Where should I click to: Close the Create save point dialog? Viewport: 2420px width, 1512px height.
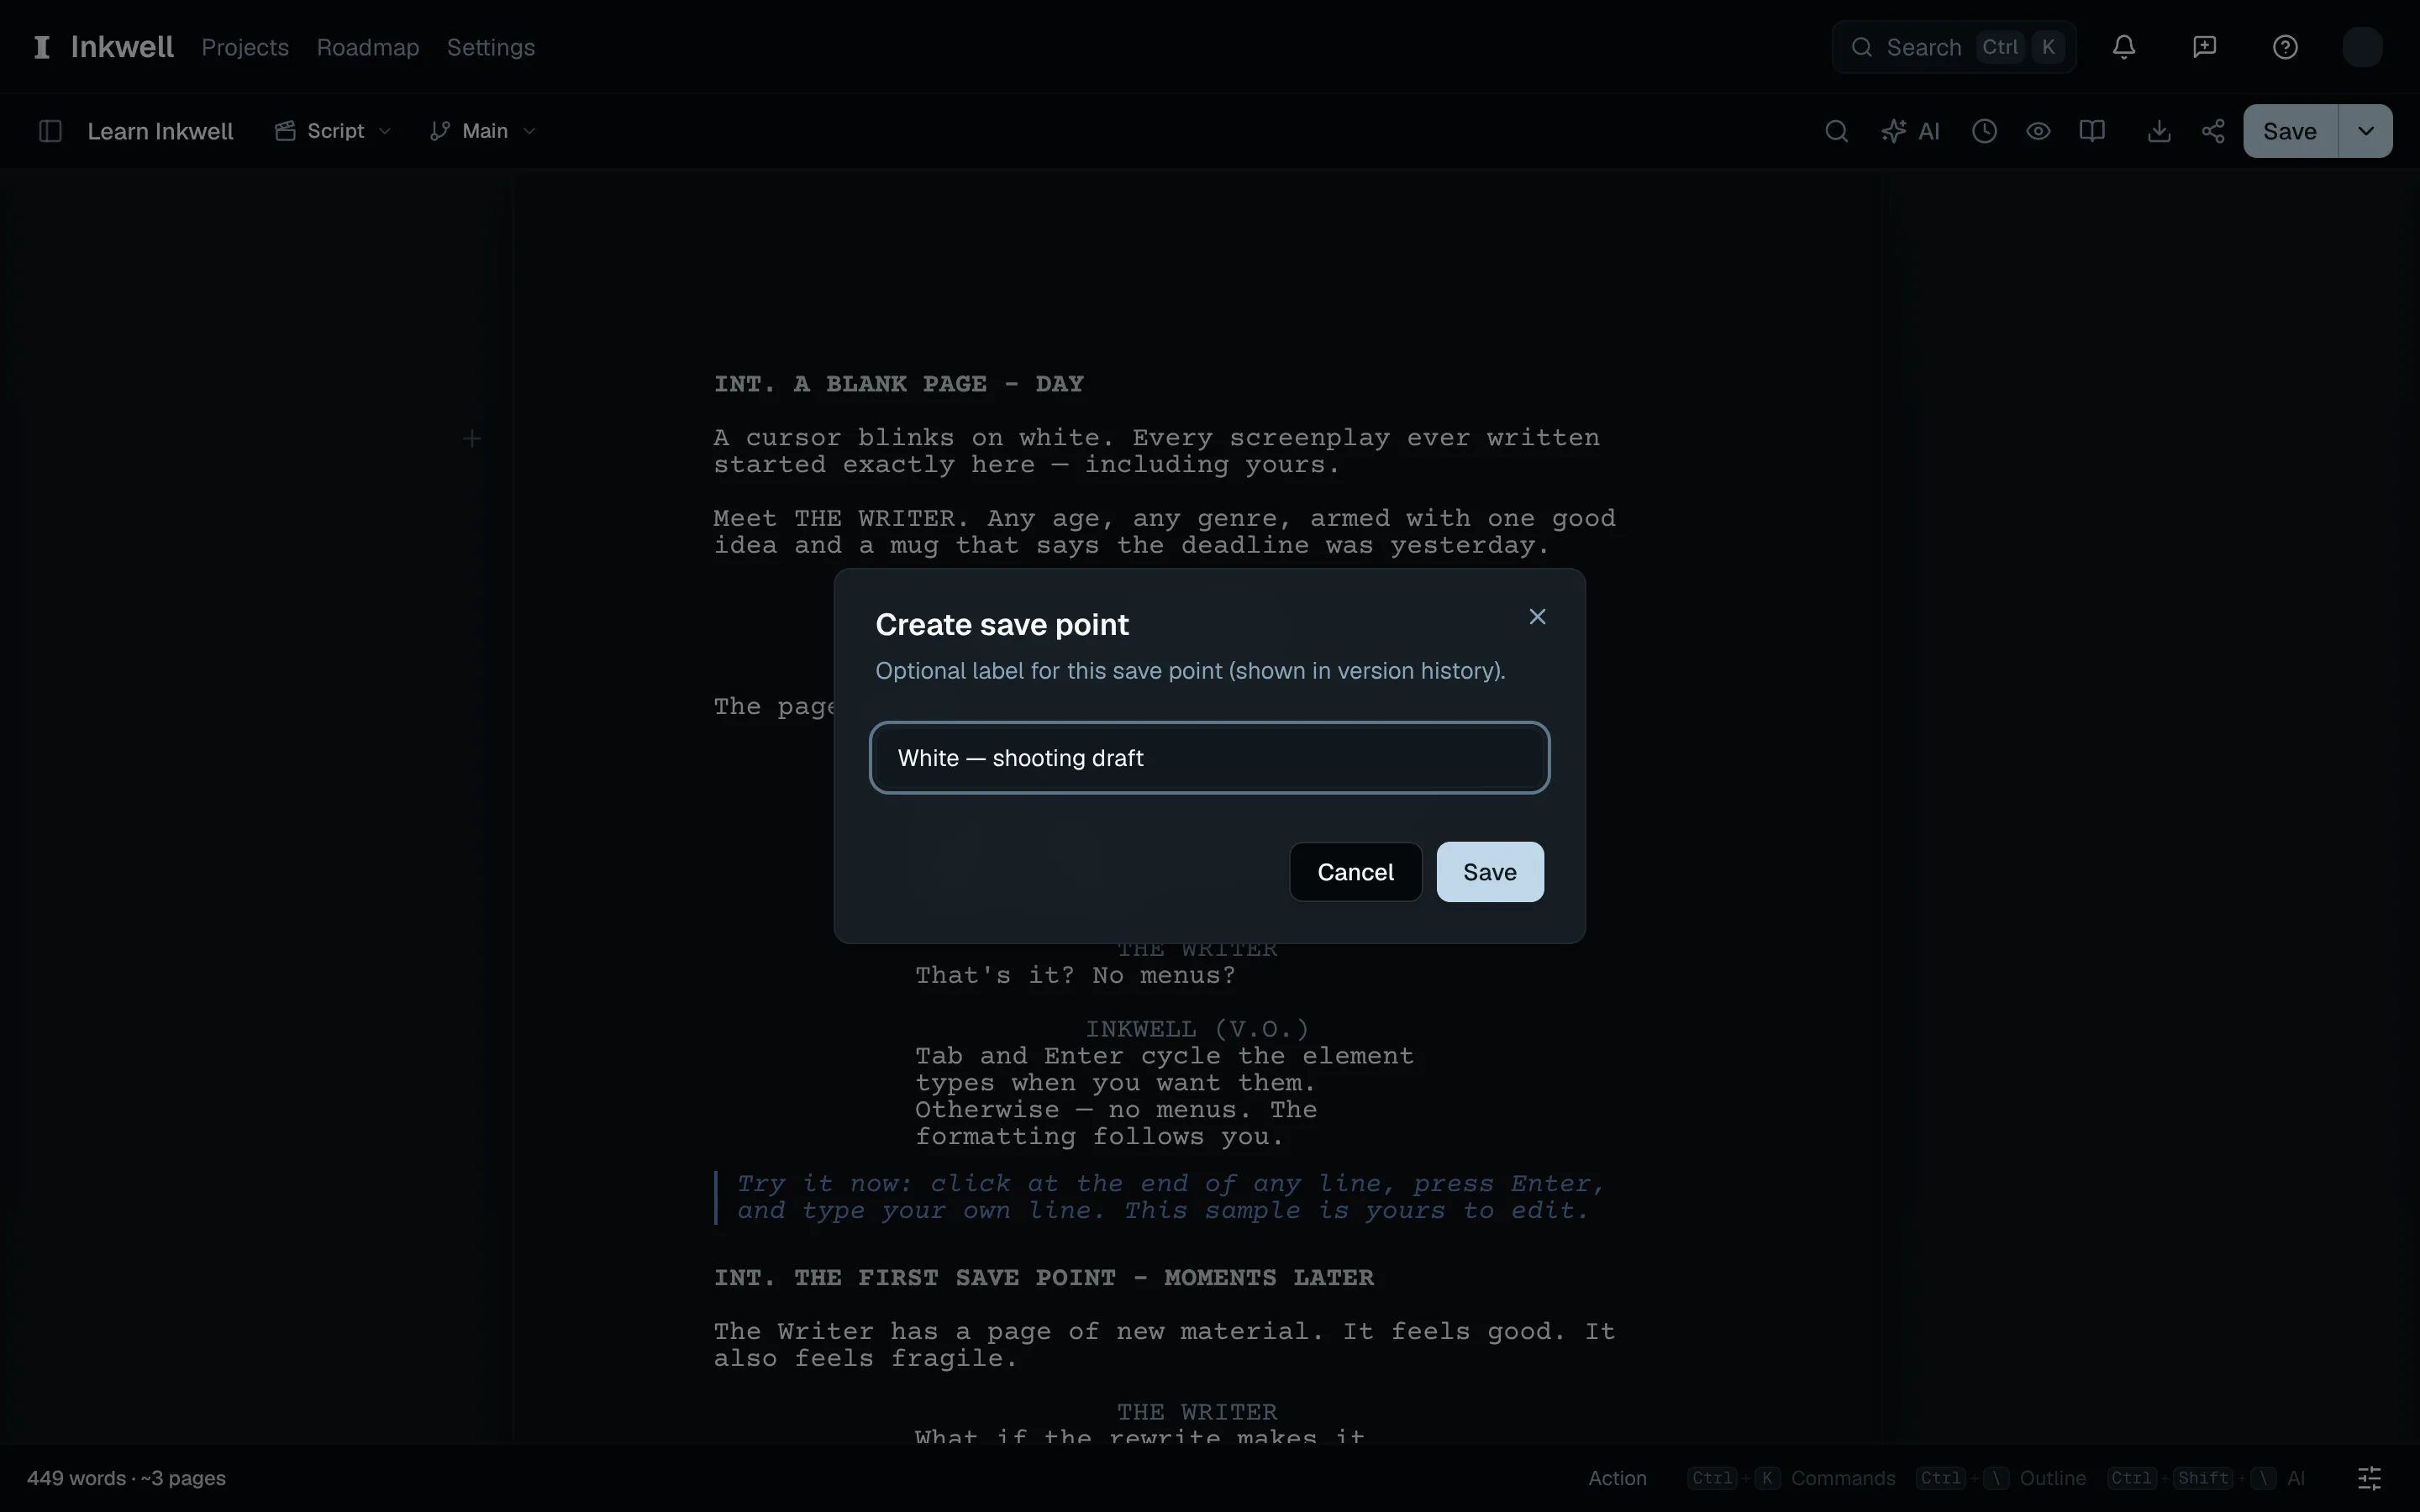pos(1538,617)
